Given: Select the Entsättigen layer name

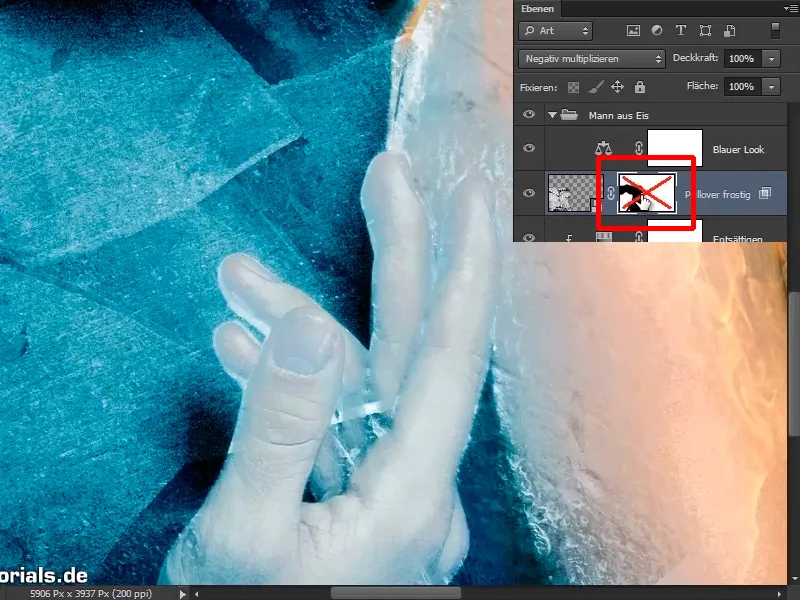Looking at the screenshot, I should pyautogui.click(x=737, y=238).
